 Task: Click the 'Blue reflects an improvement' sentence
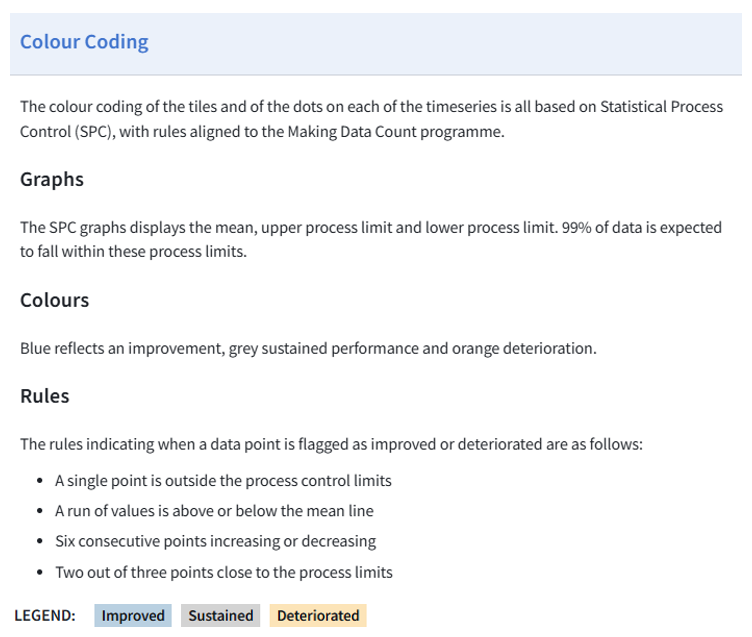pos(308,349)
